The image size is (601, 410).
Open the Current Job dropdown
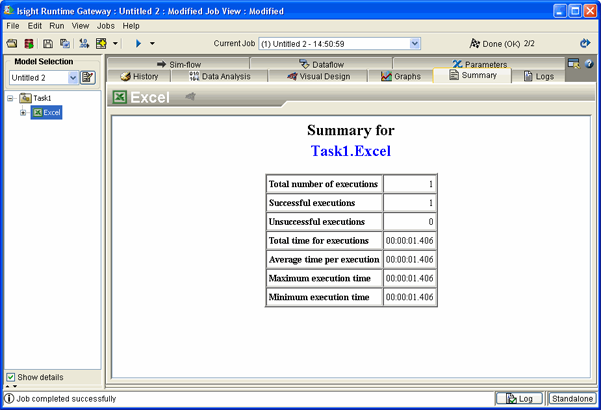click(x=415, y=44)
